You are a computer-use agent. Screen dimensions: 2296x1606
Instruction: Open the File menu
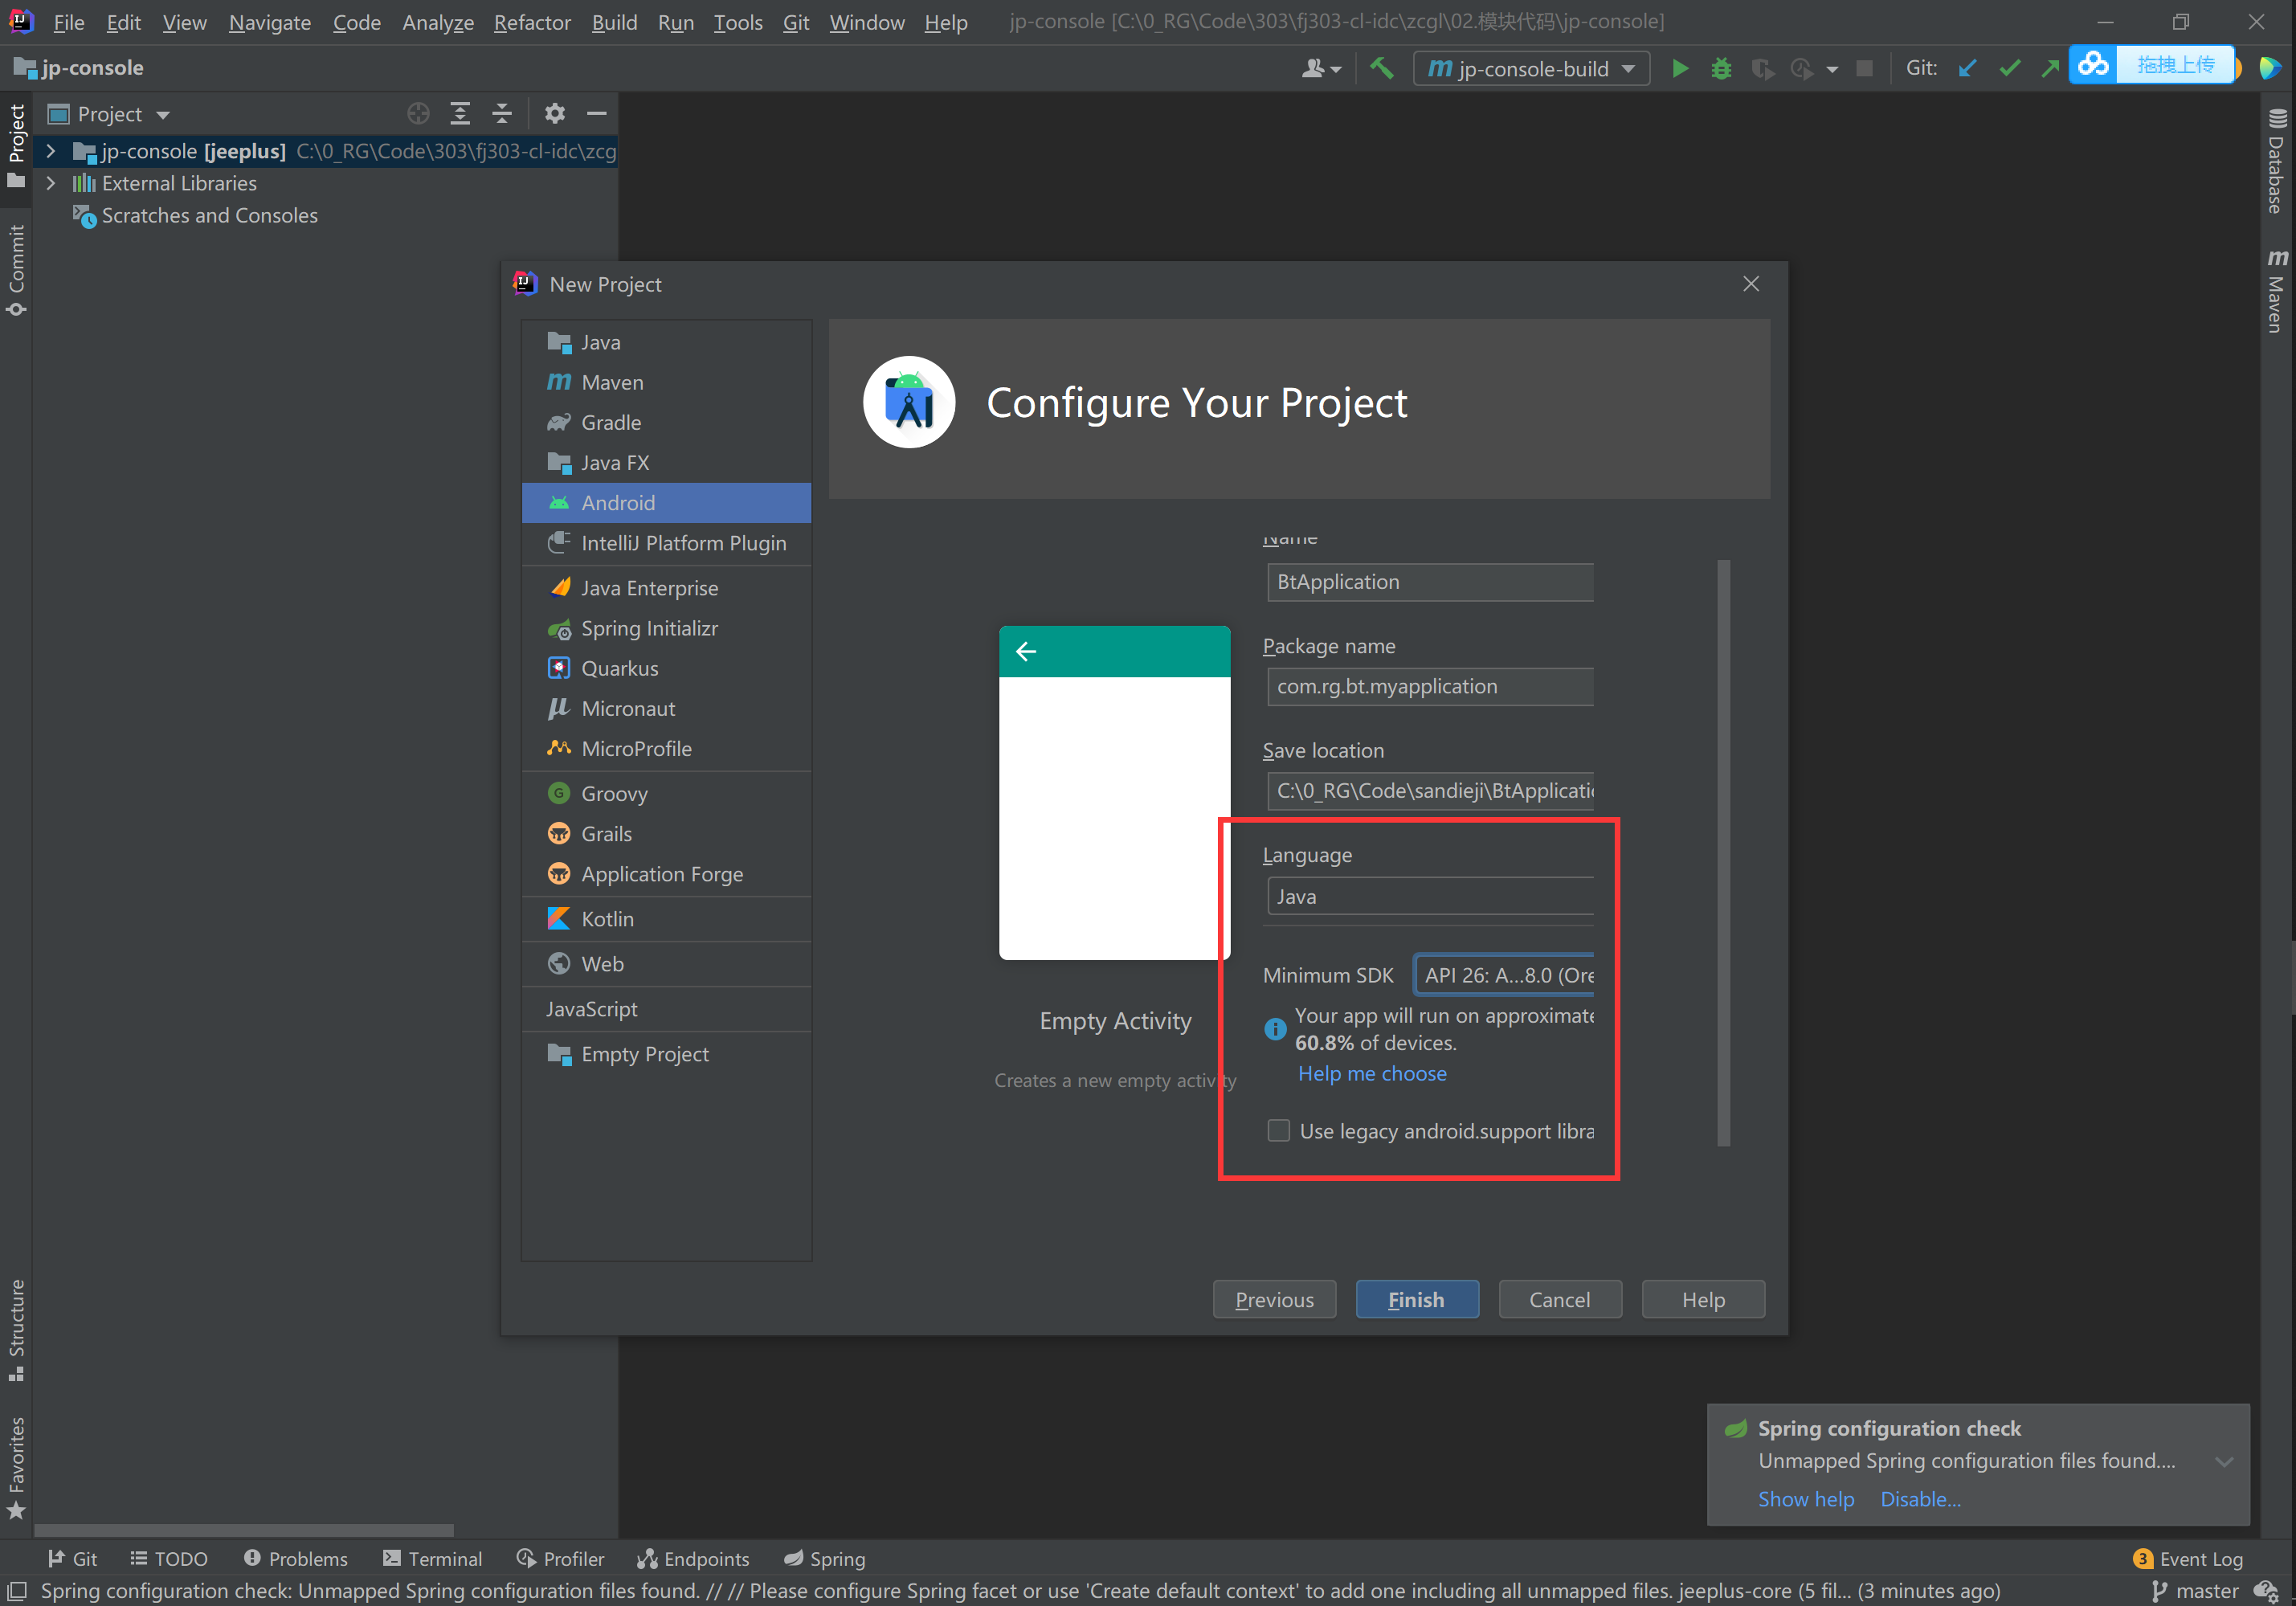point(68,22)
